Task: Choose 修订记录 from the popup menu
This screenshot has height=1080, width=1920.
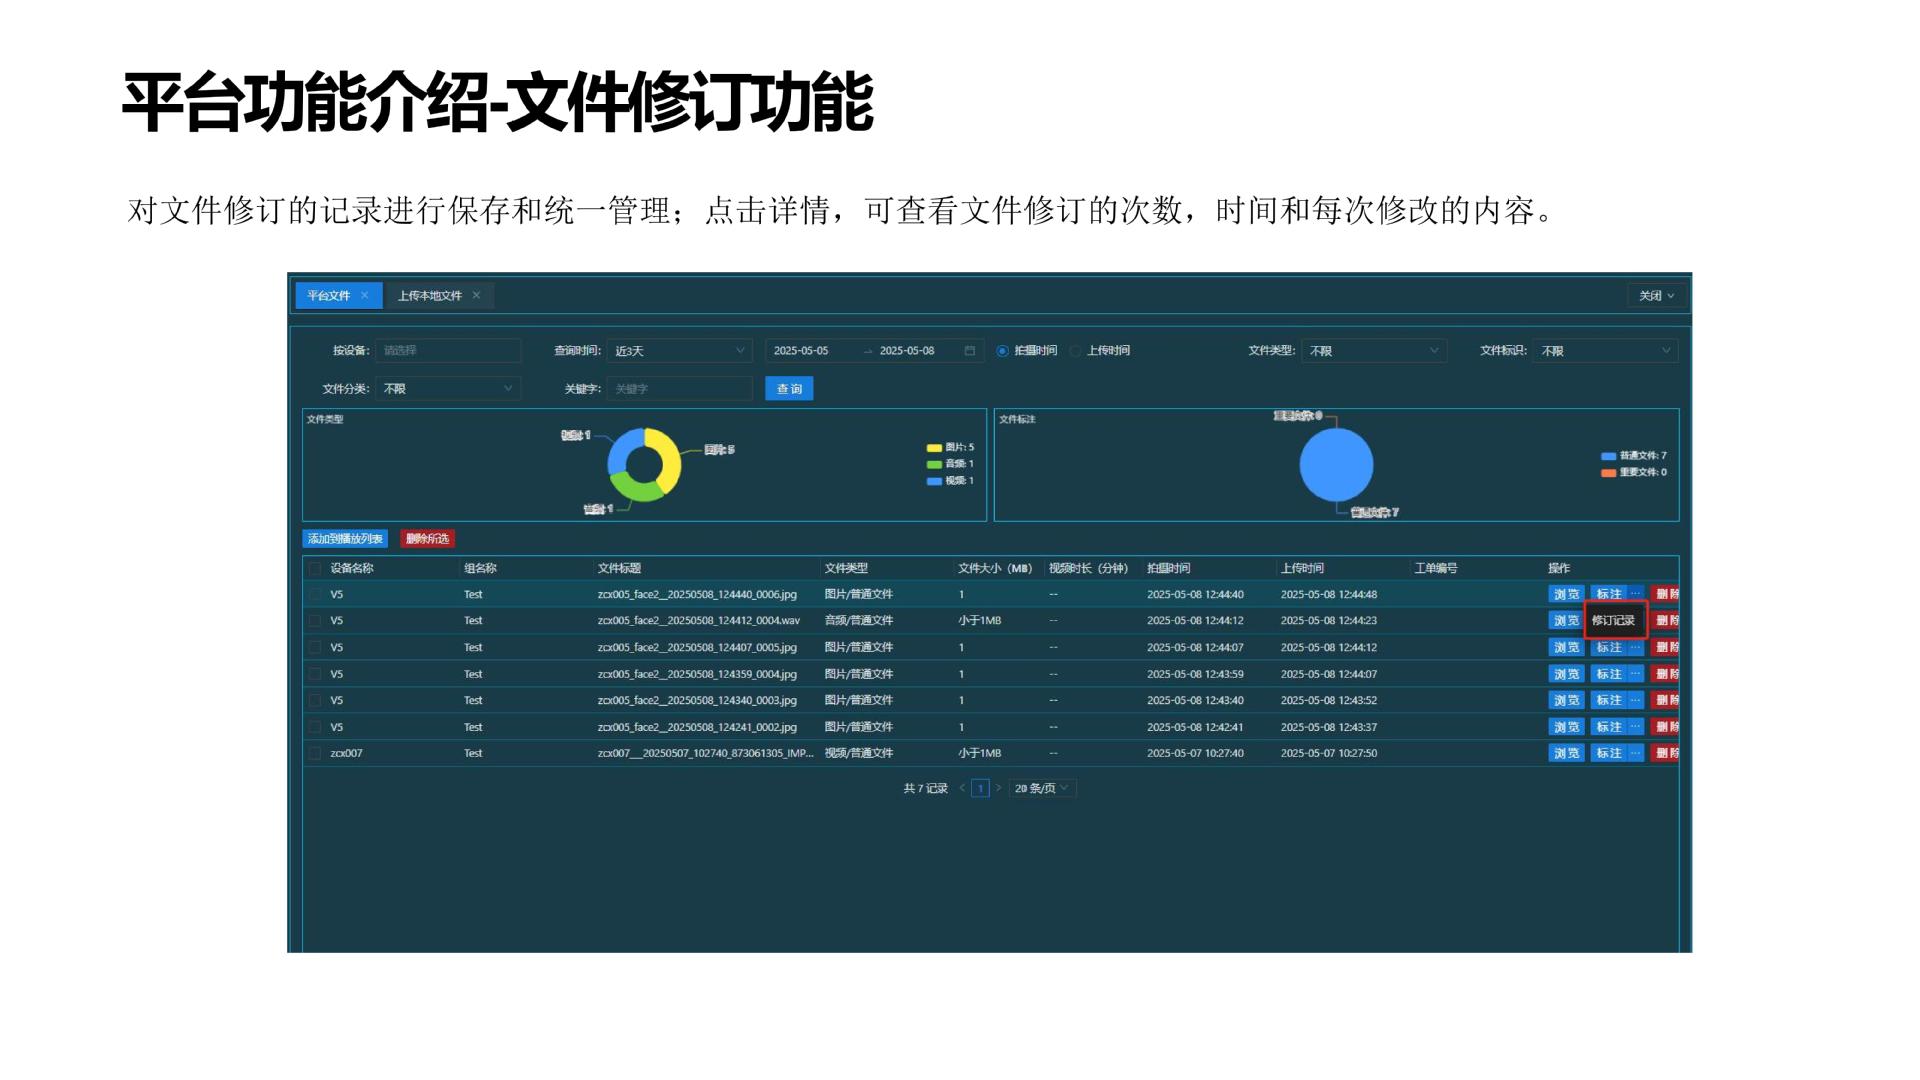Action: (x=1613, y=620)
